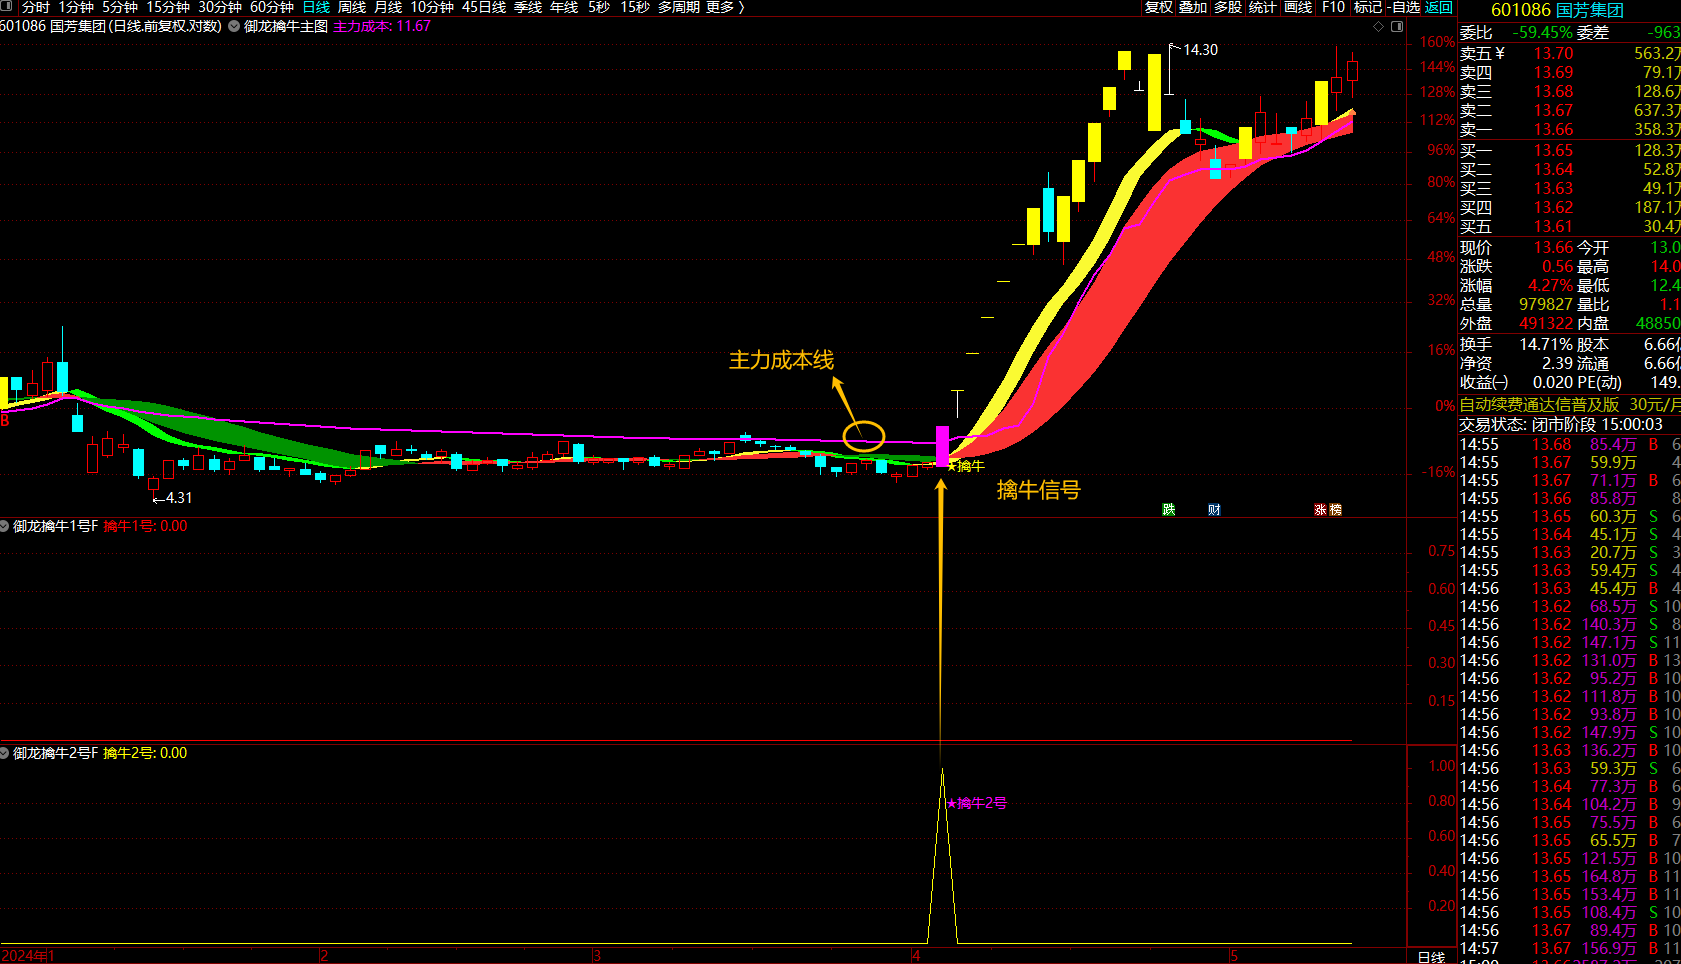
Task: Select the 1分钟 period
Action: (x=77, y=7)
